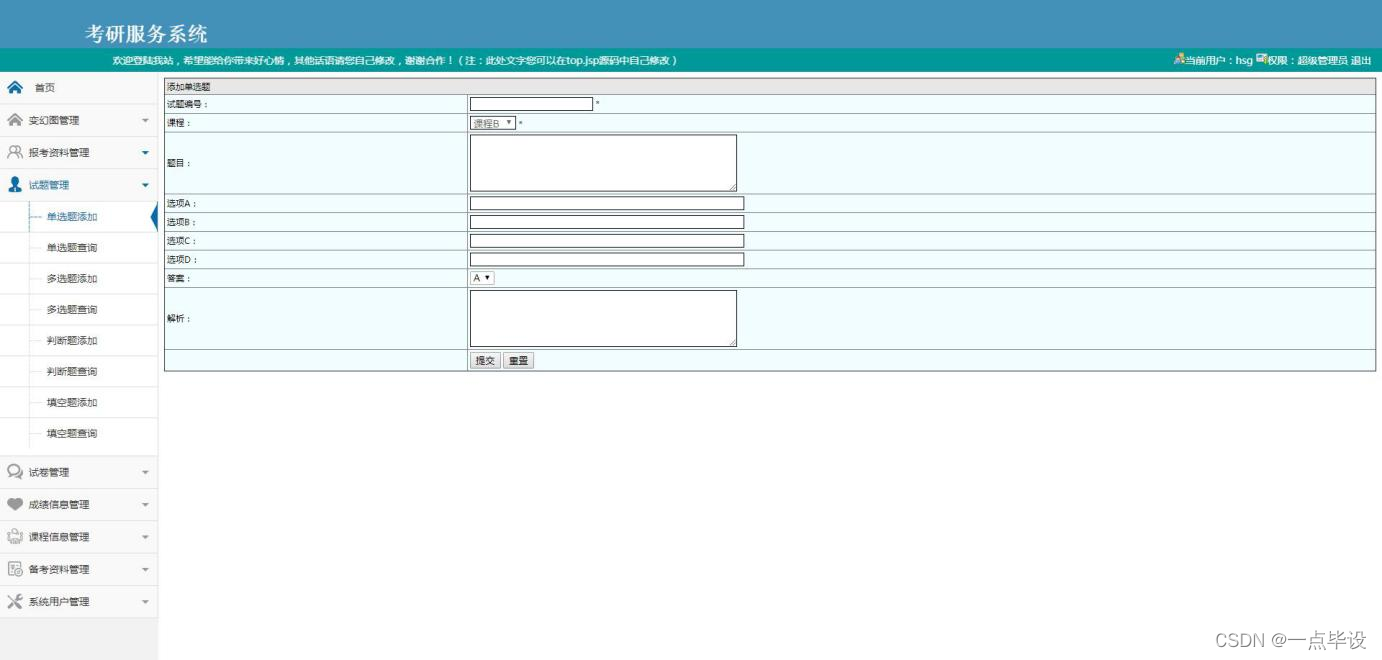Expand the 备考资料管理 arrow
The height and width of the screenshot is (660, 1382).
(145, 570)
